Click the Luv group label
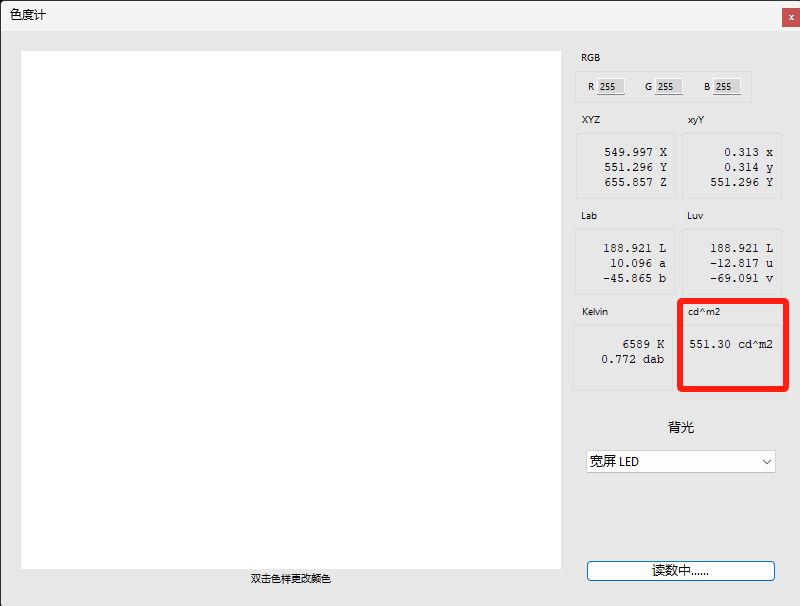Image resolution: width=800 pixels, height=606 pixels. click(x=695, y=216)
